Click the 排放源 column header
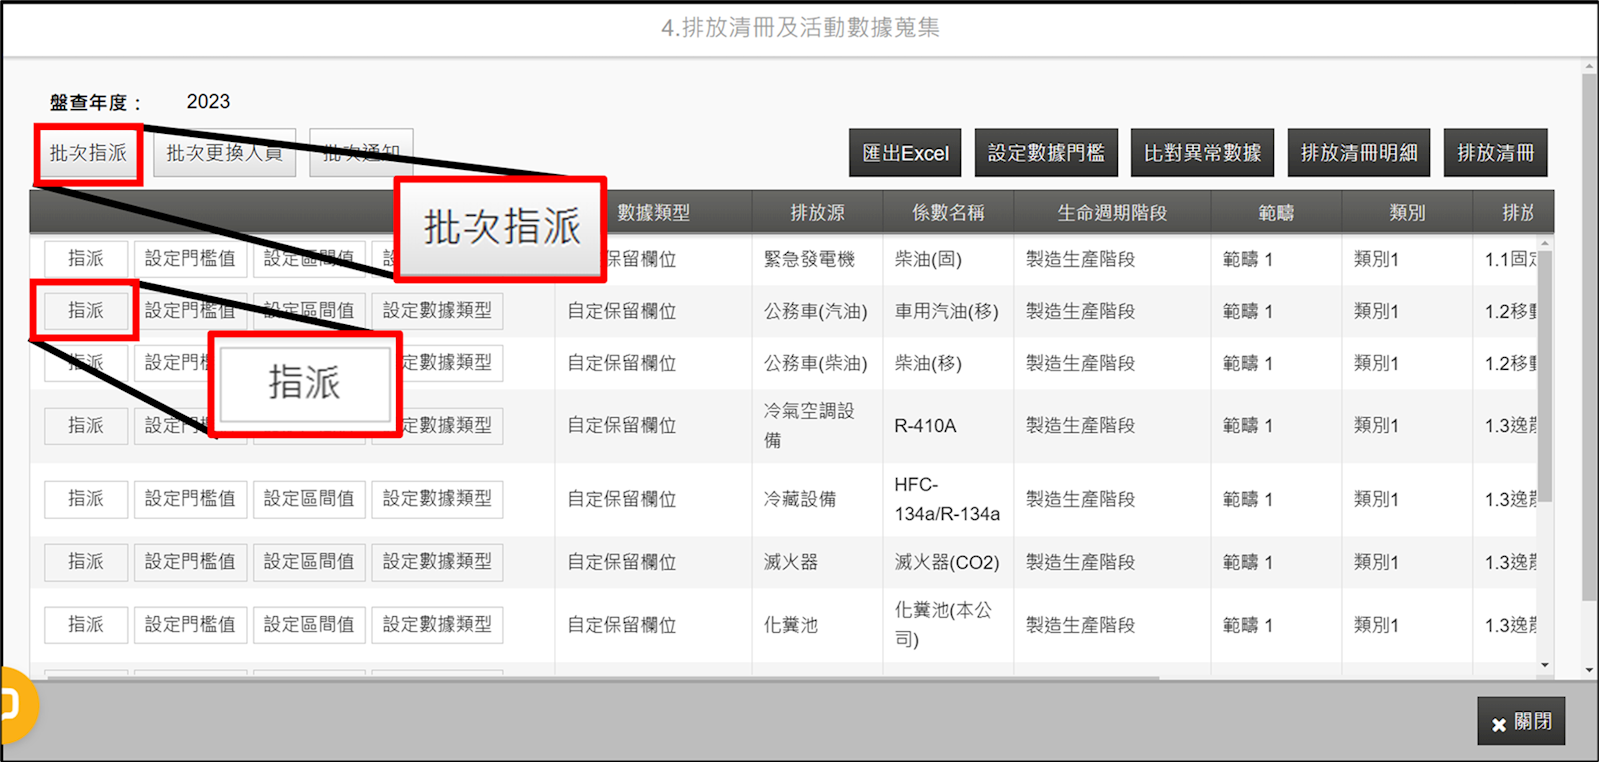The image size is (1599, 762). click(x=817, y=212)
